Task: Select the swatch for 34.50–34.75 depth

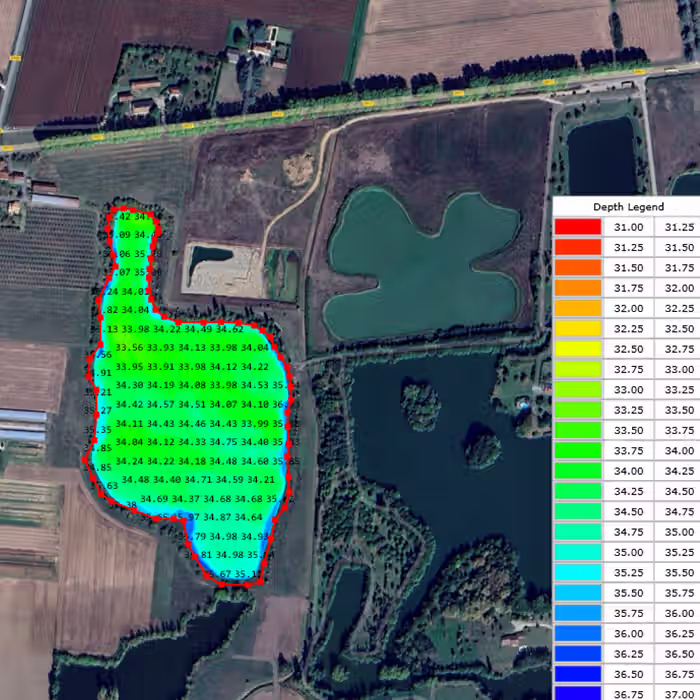Action: click(x=578, y=511)
